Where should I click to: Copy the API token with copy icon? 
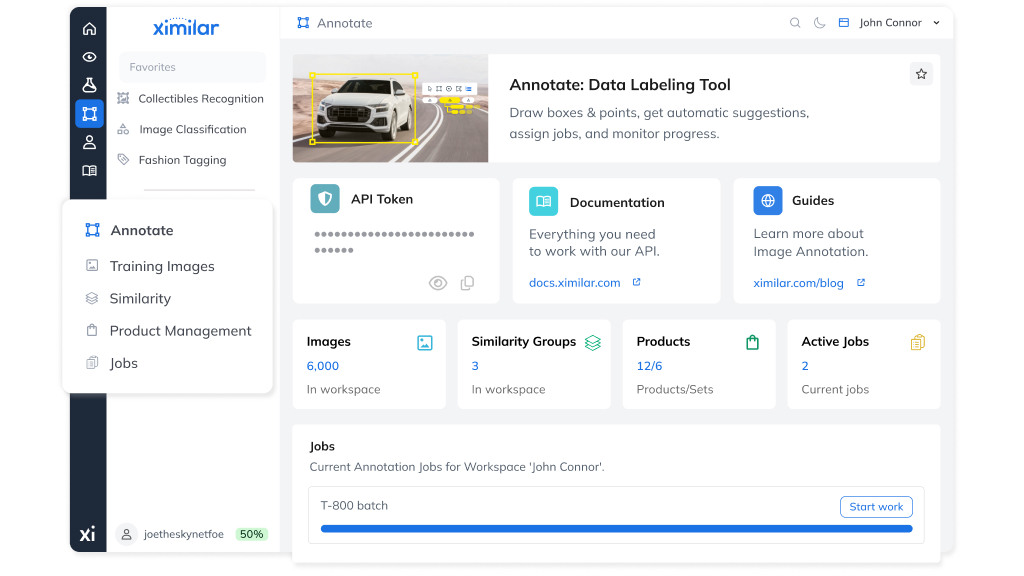pos(467,283)
